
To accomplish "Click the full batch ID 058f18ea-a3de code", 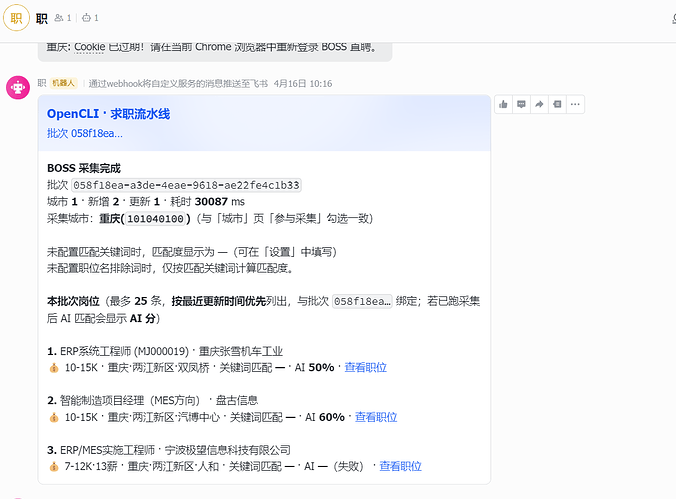I will point(186,185).
